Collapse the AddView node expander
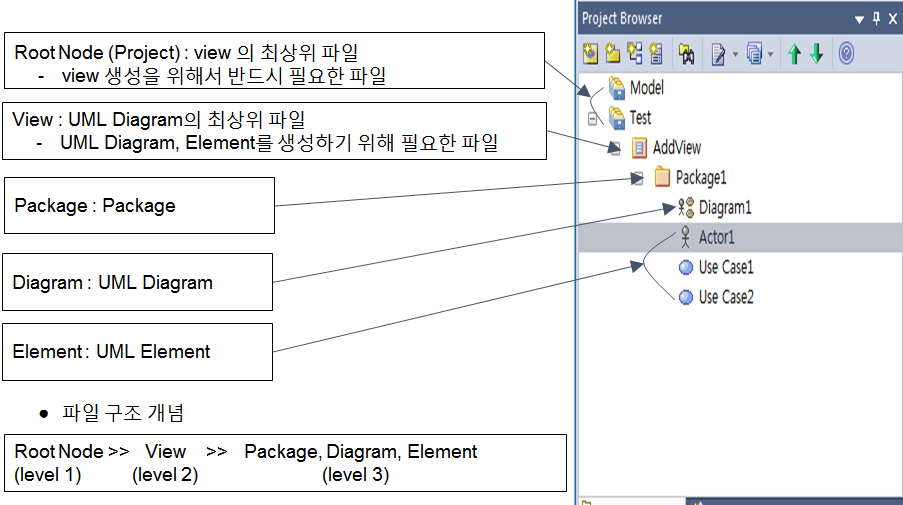Viewport: 903px width, 505px height. (x=615, y=149)
